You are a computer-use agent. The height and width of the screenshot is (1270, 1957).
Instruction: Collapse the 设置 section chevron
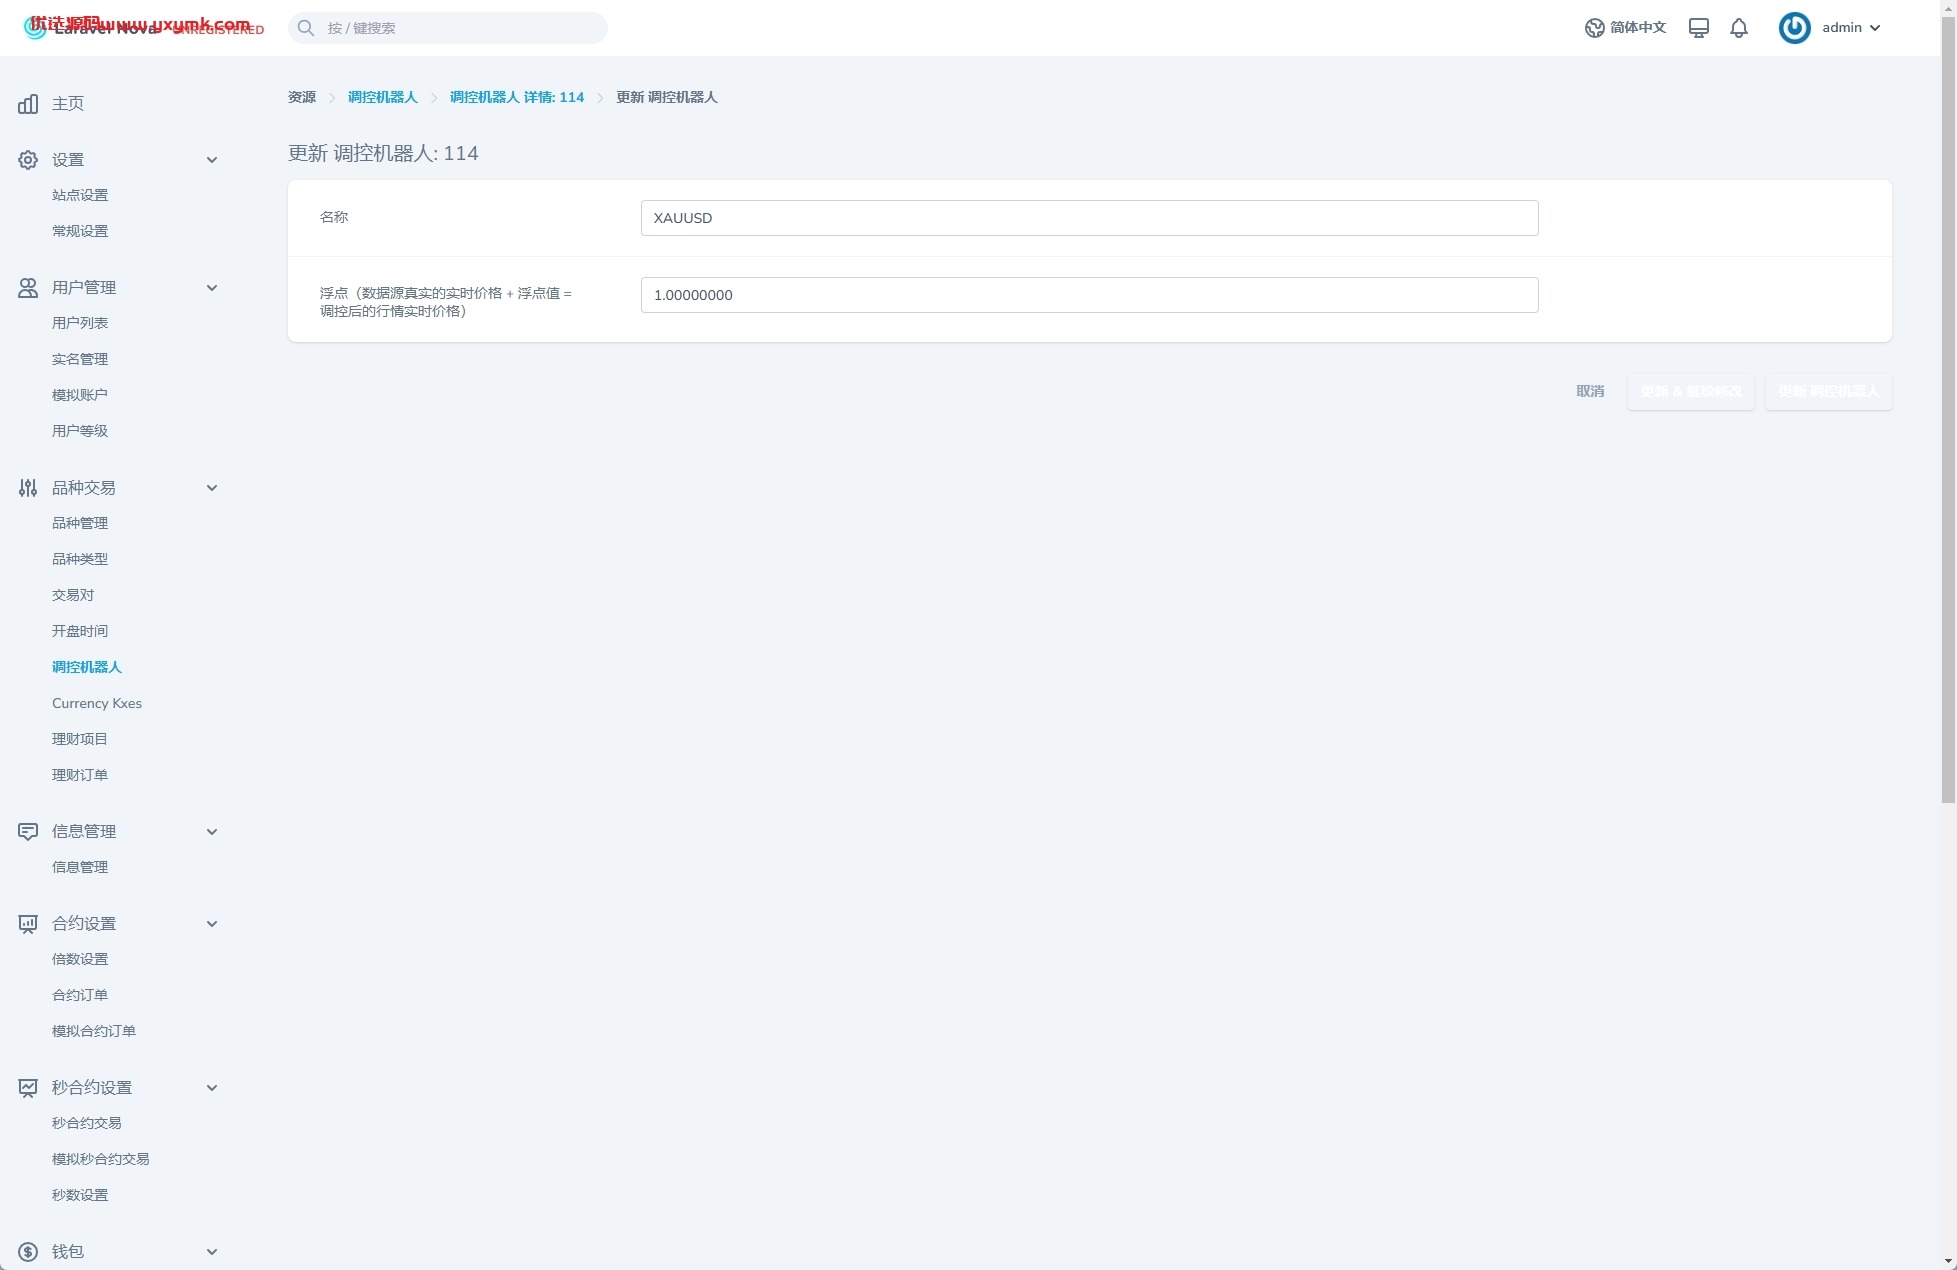click(x=212, y=160)
